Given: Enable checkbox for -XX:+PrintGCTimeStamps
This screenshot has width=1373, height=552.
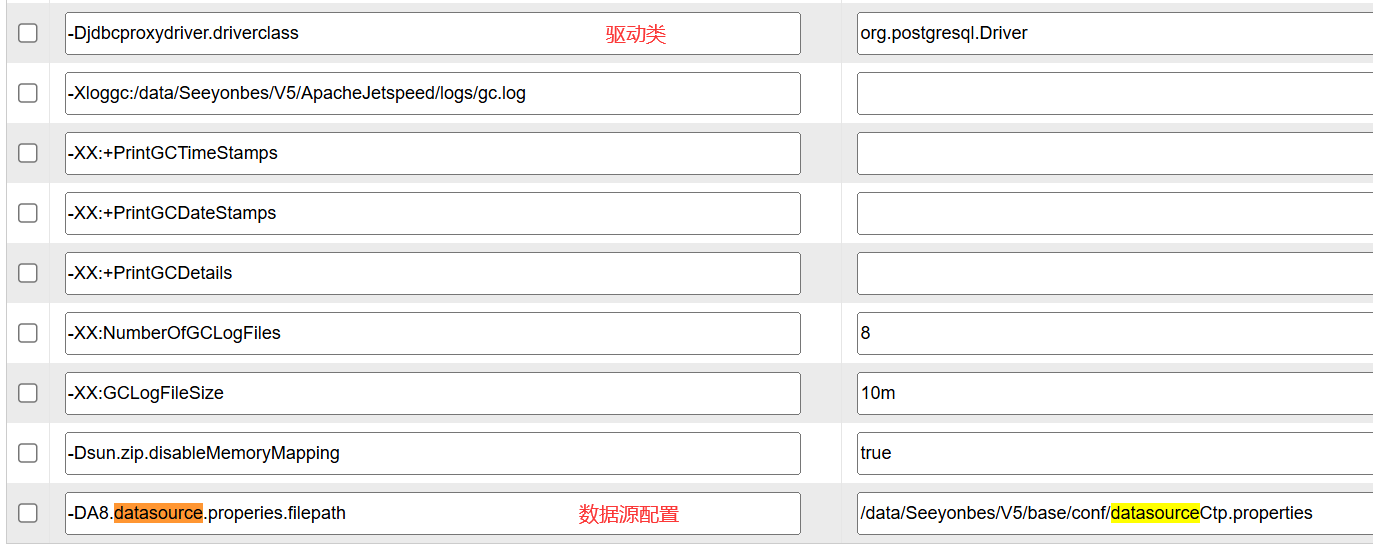Looking at the screenshot, I should (x=28, y=153).
